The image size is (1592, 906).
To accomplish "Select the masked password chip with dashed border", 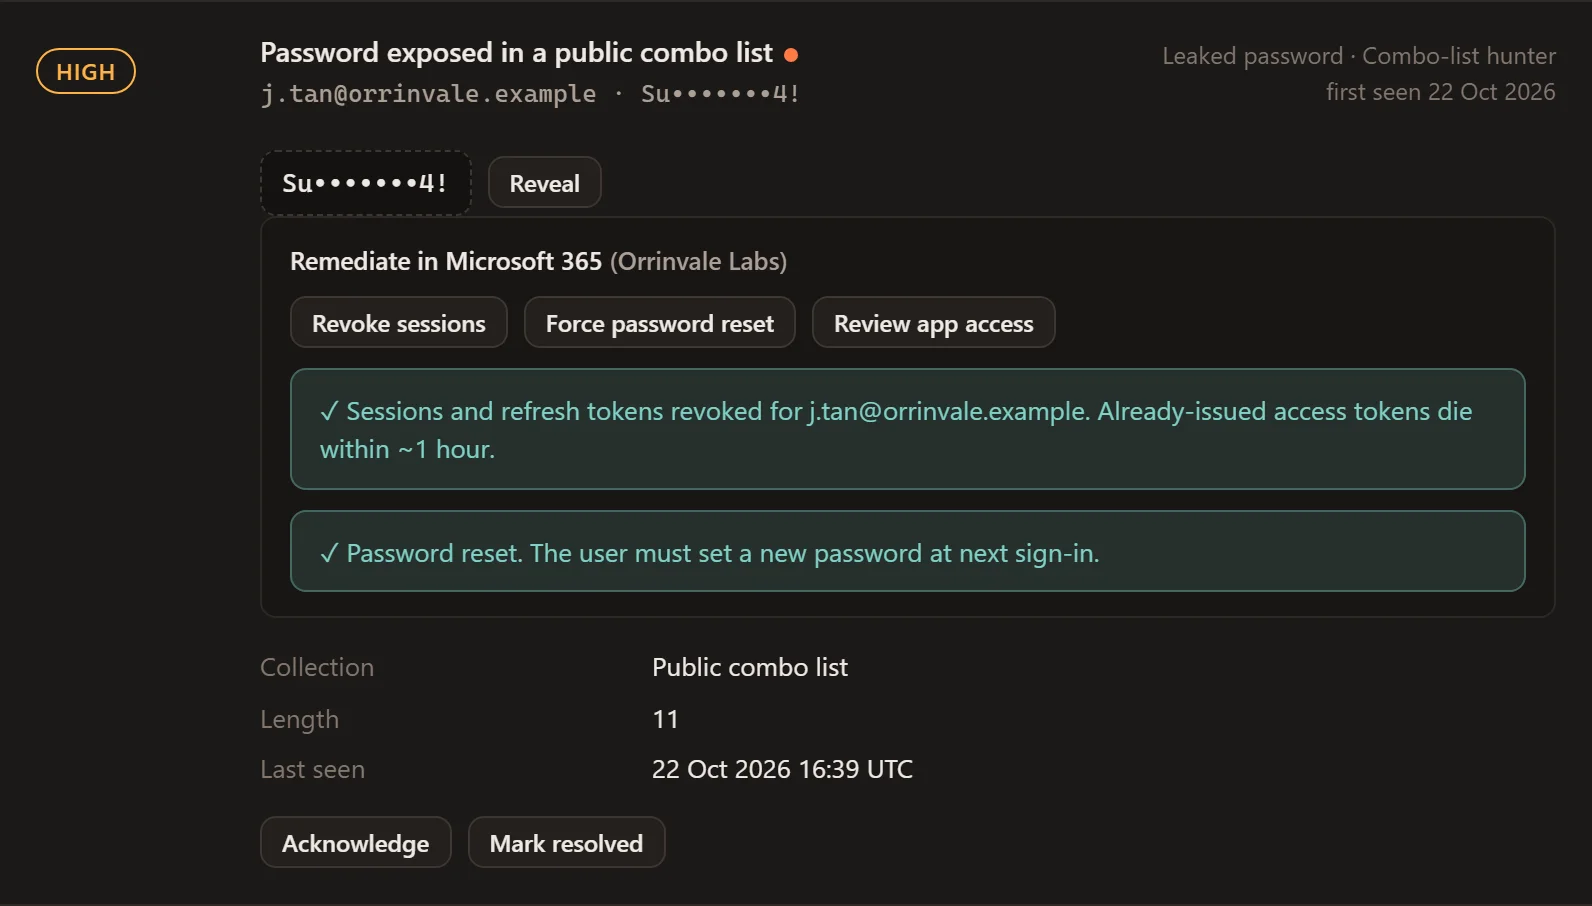I will coord(366,183).
